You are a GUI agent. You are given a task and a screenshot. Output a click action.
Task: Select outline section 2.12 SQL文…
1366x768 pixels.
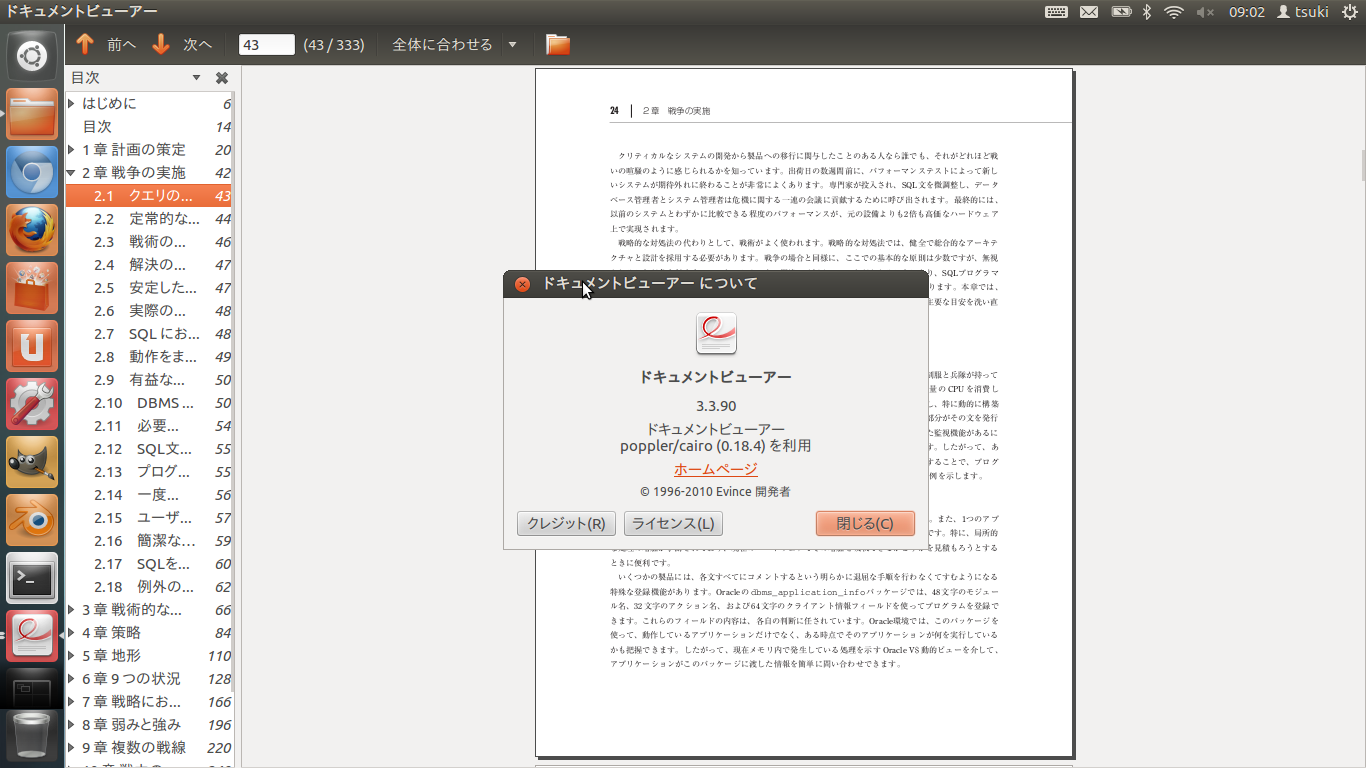coord(149,449)
